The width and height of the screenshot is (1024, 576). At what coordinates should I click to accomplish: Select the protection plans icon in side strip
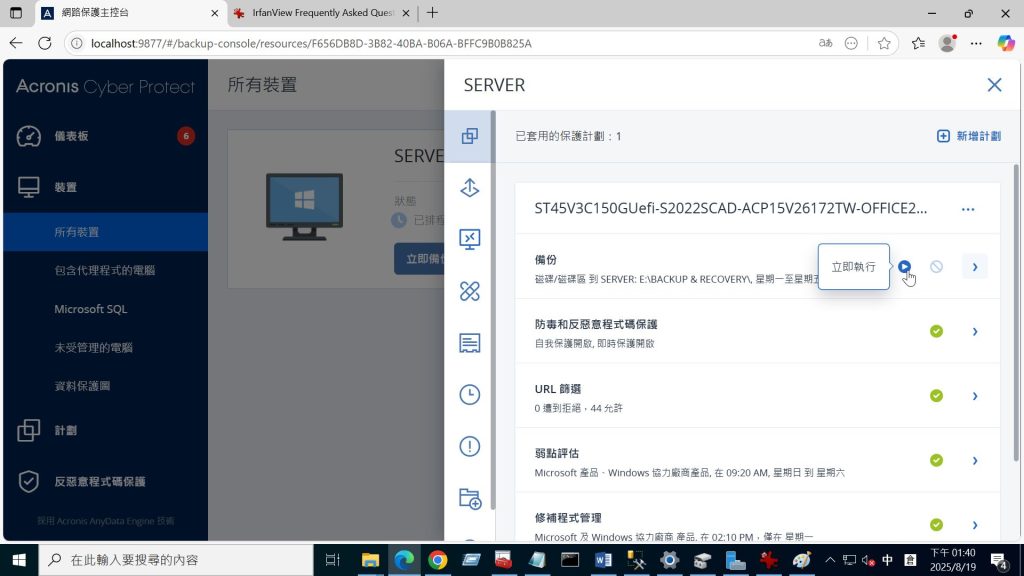tap(470, 136)
